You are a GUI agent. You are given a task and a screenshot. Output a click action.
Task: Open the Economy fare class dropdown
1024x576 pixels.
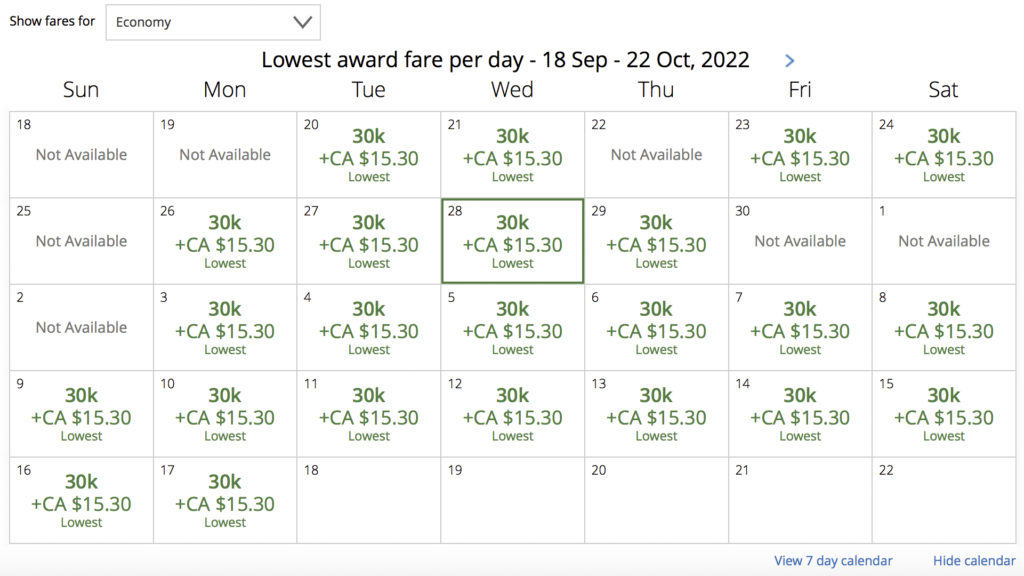pos(213,22)
